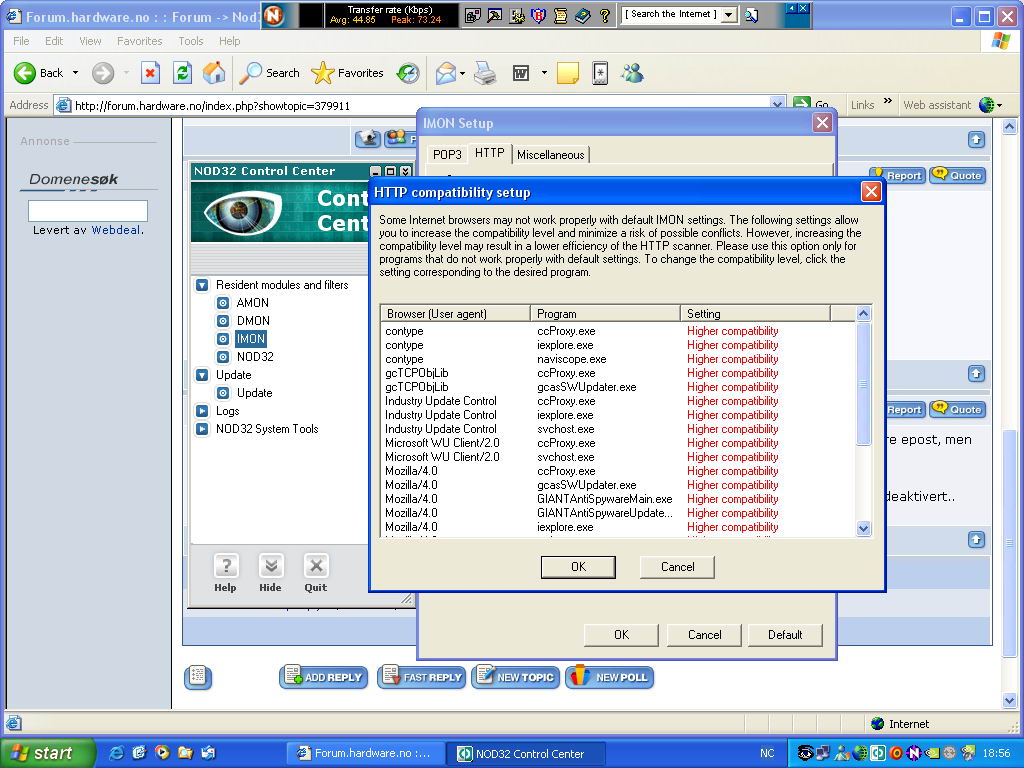
Task: Click the Web assistant globe icon
Action: point(987,105)
